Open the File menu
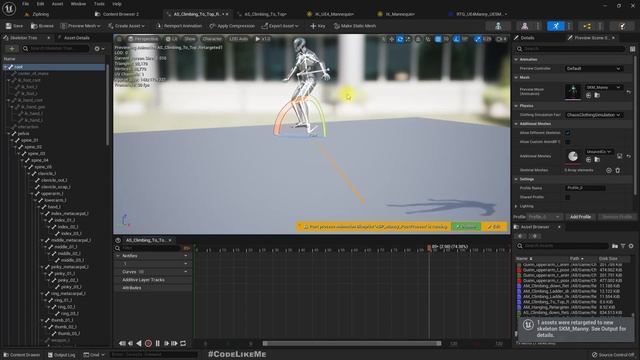The height and width of the screenshot is (360, 640). [25, 4]
